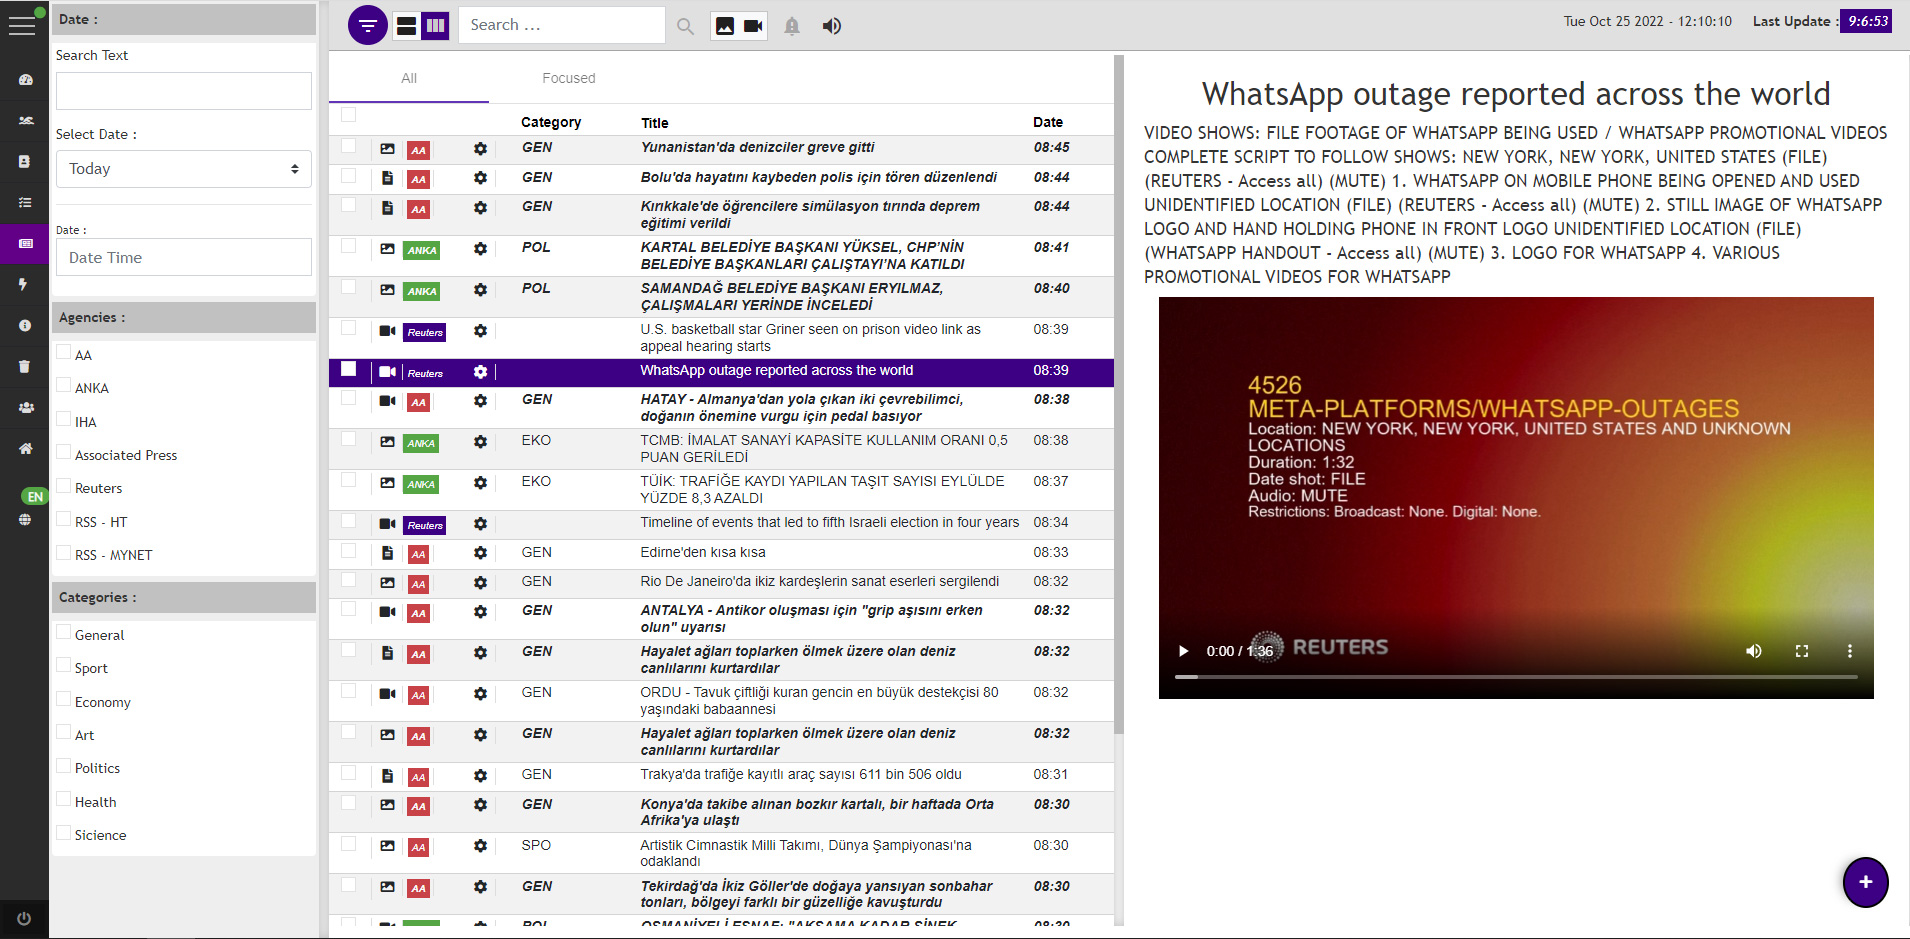Switch to horizontal split layout view
The image size is (1910, 939).
406,26
